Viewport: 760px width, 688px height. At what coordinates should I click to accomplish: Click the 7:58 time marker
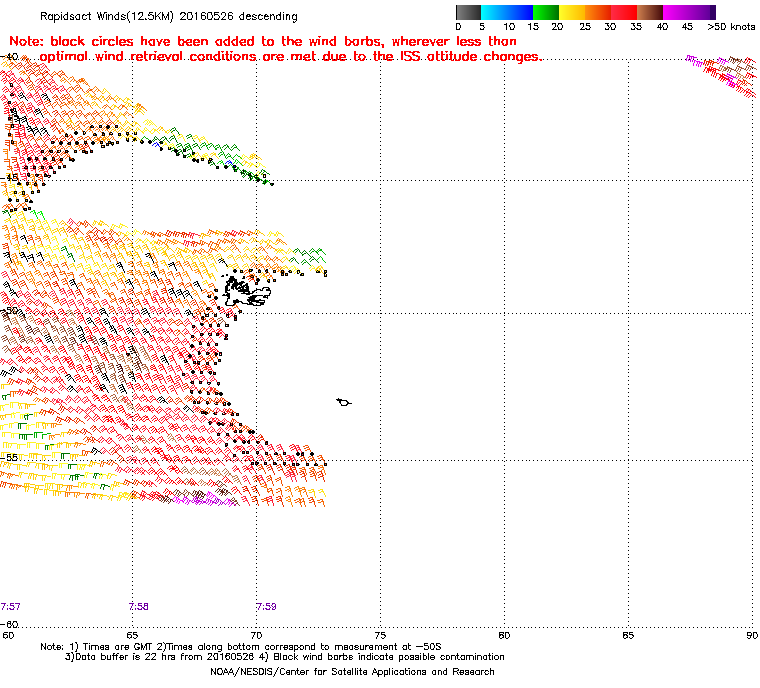[x=139, y=607]
